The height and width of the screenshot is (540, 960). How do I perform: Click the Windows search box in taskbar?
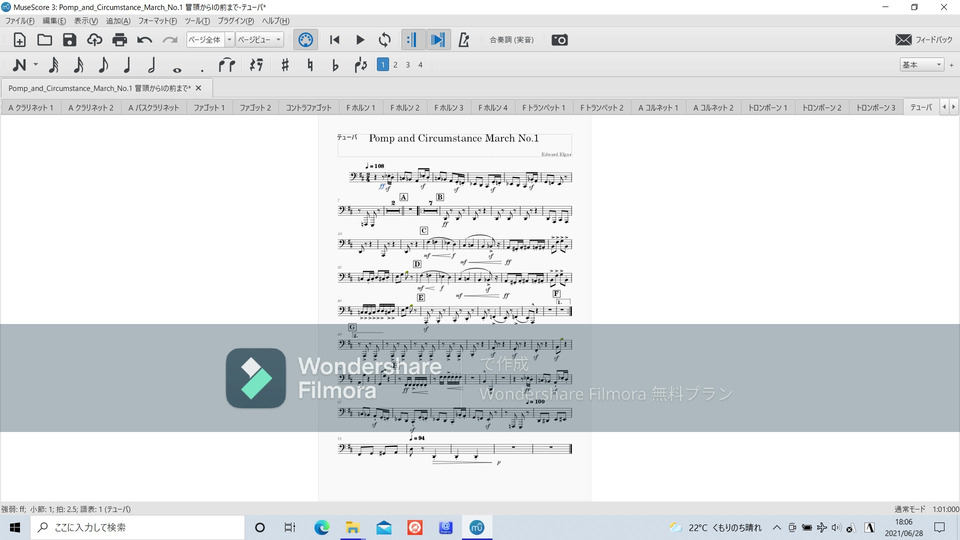click(x=138, y=527)
